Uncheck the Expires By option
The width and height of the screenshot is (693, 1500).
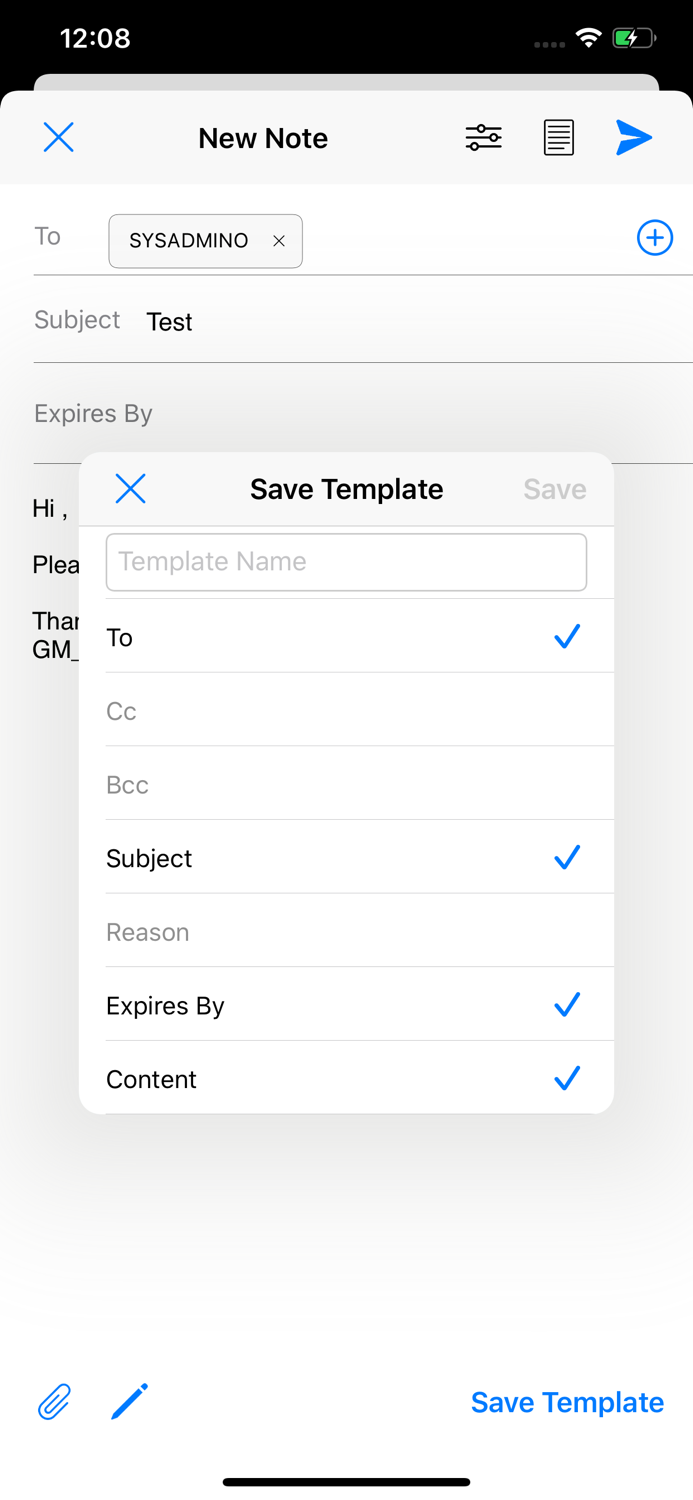(567, 1005)
